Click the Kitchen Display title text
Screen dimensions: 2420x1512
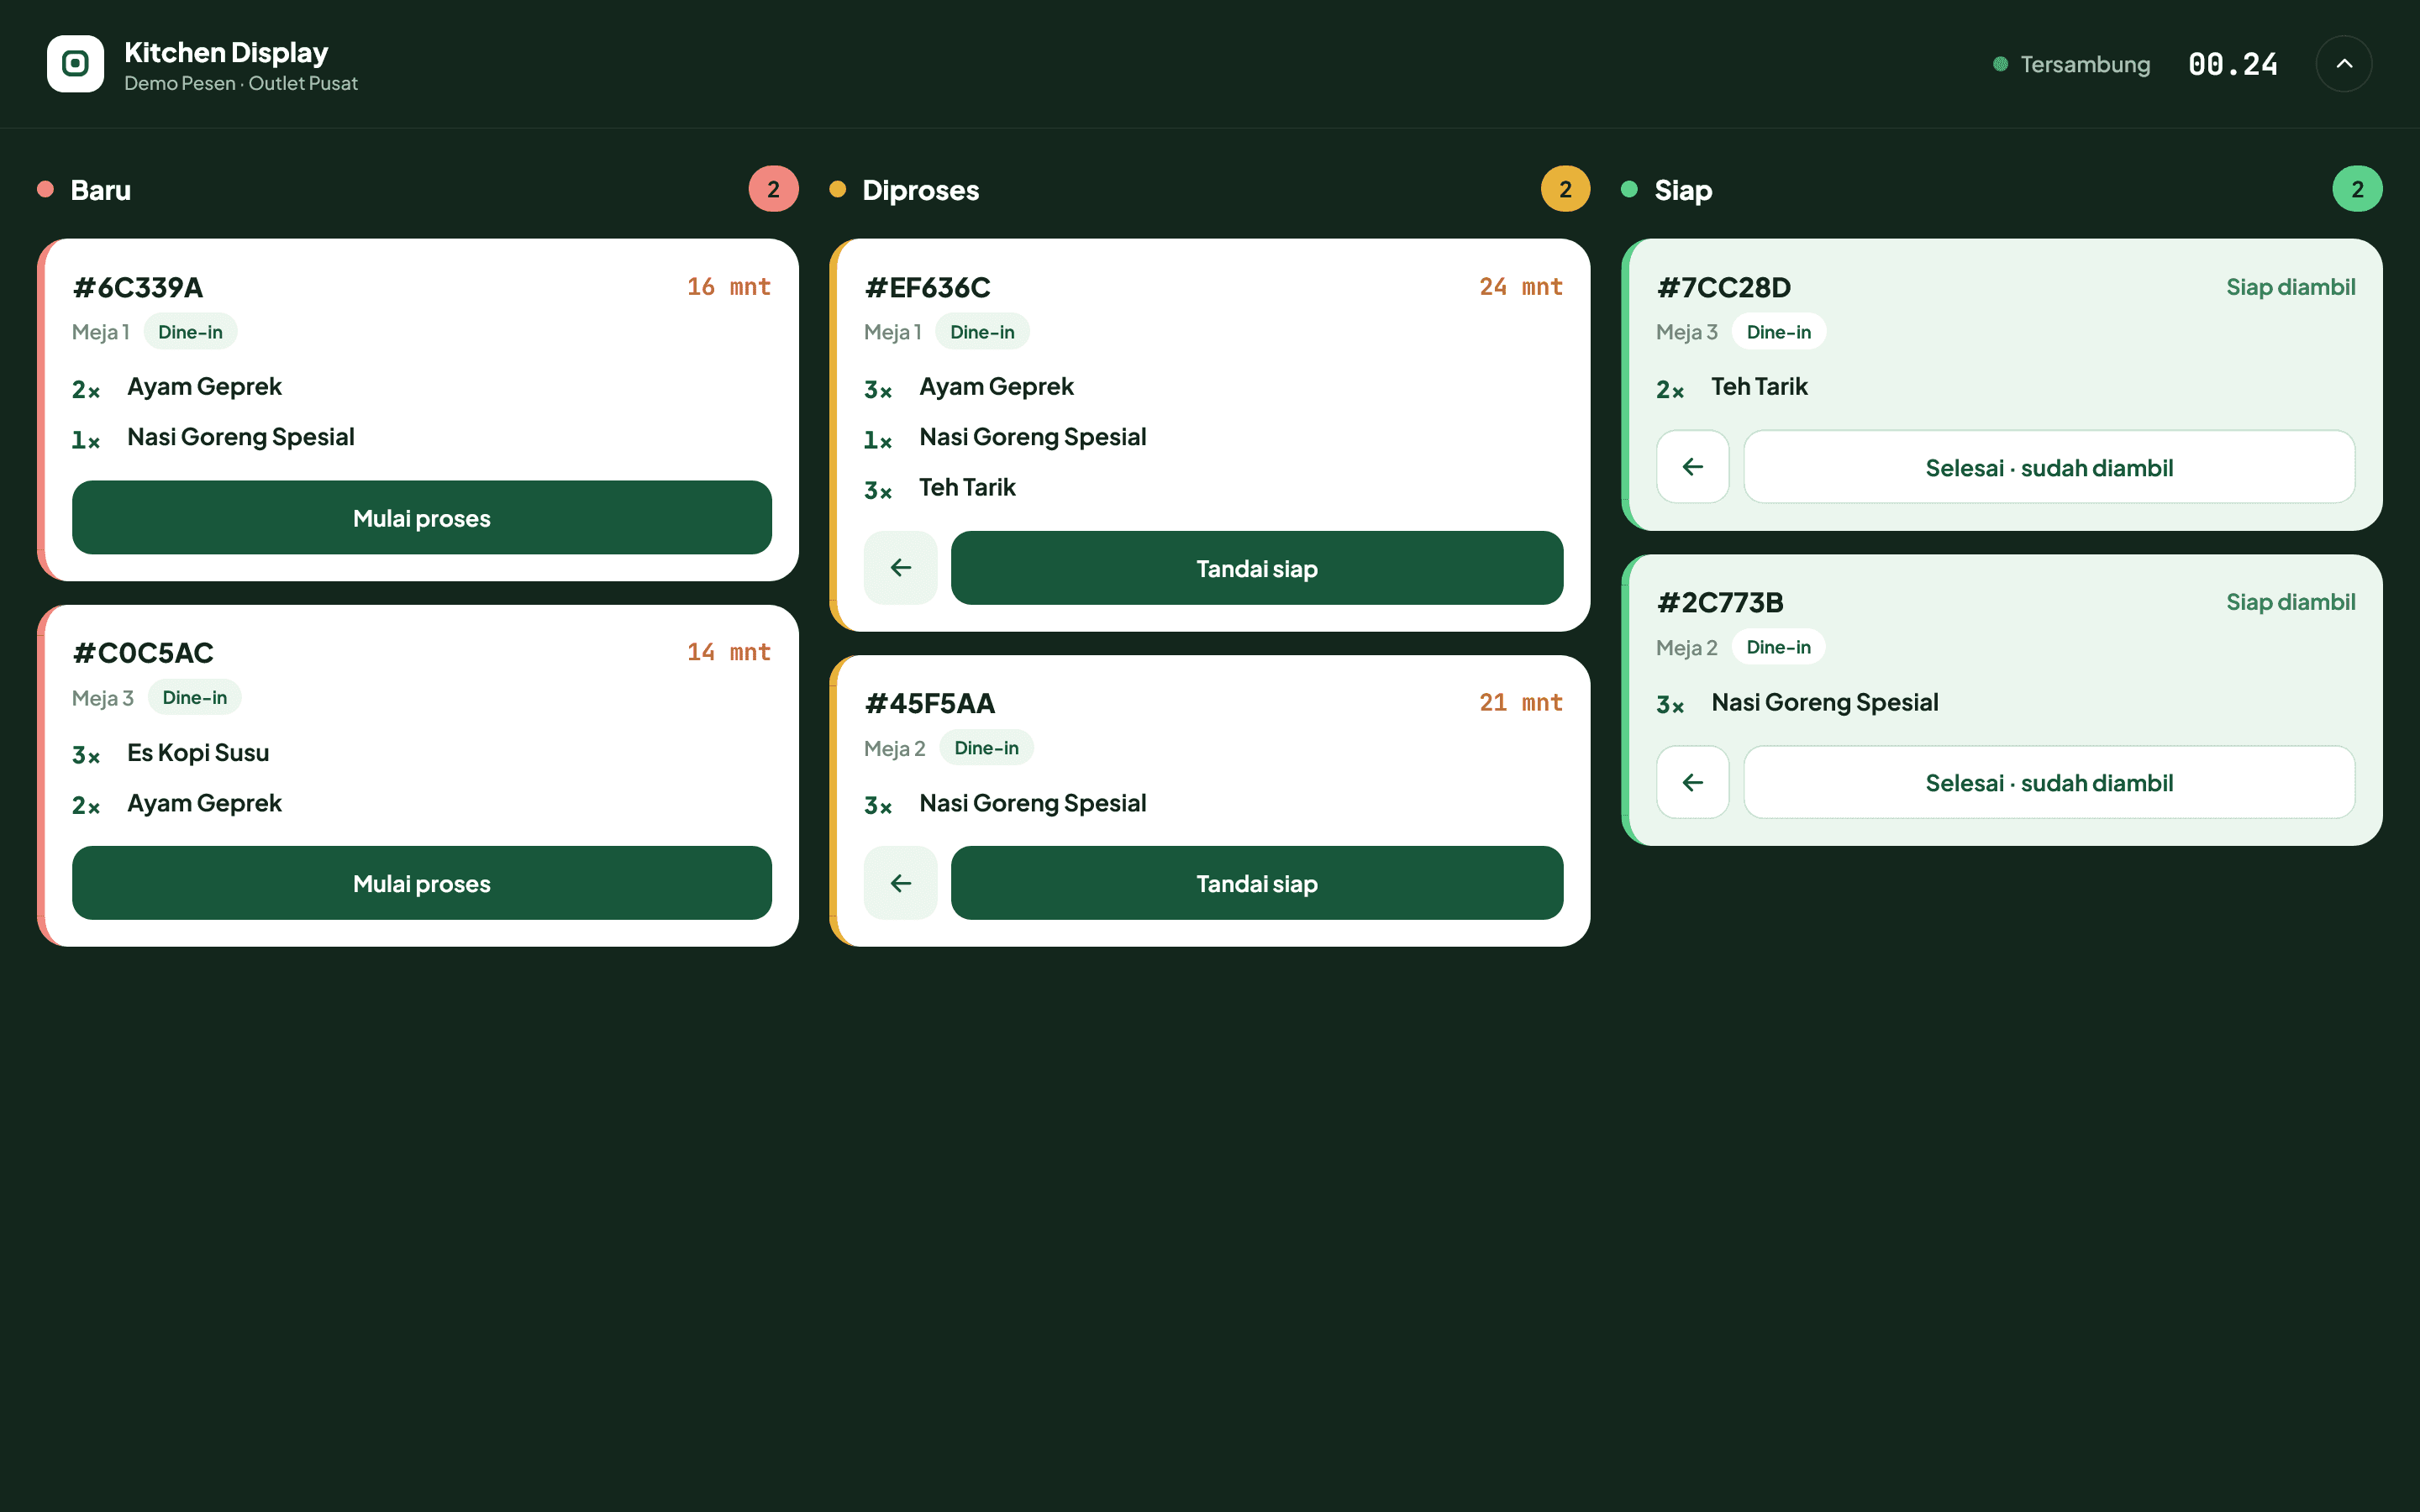pos(226,52)
